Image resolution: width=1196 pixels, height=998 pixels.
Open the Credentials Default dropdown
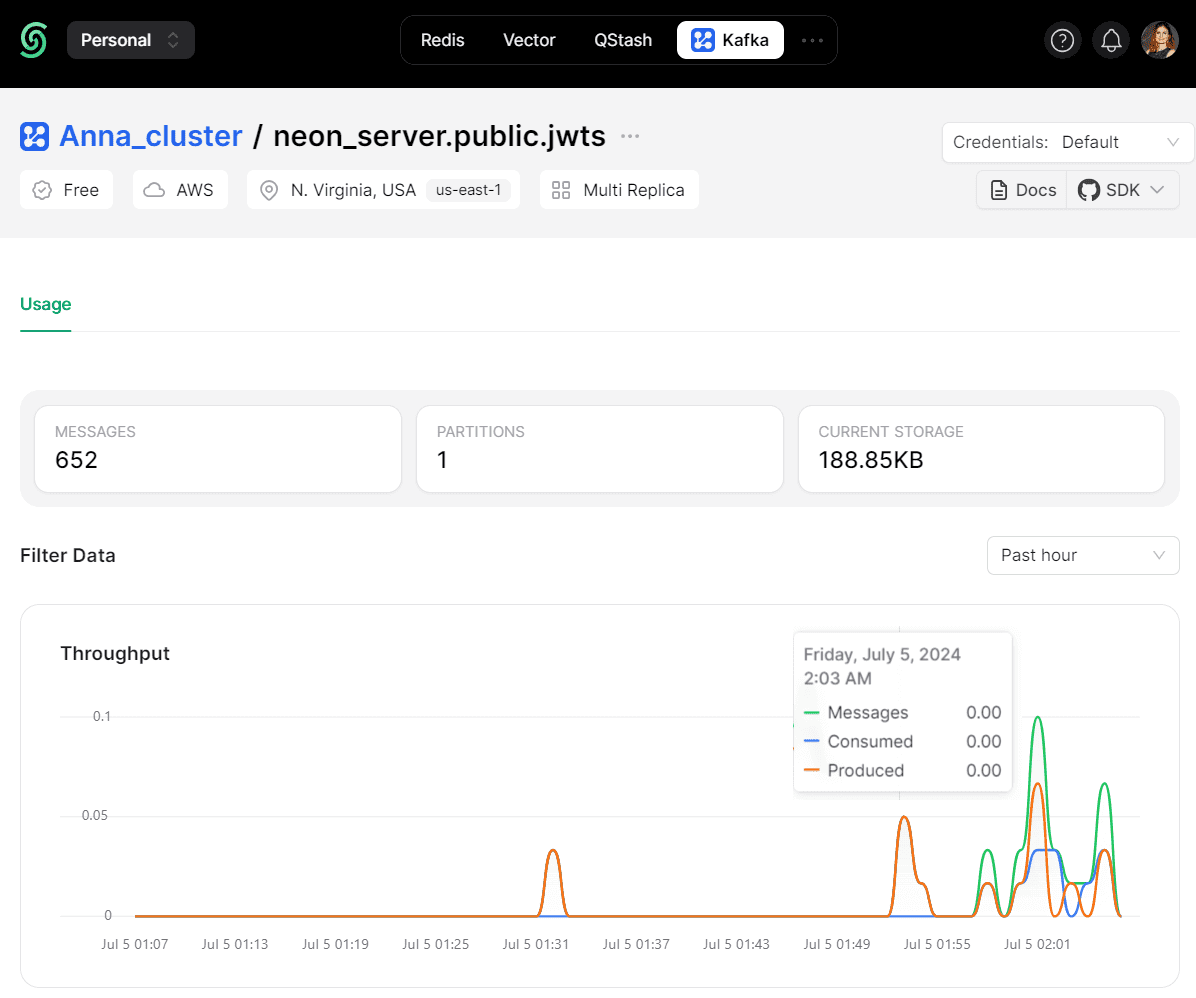(1067, 143)
